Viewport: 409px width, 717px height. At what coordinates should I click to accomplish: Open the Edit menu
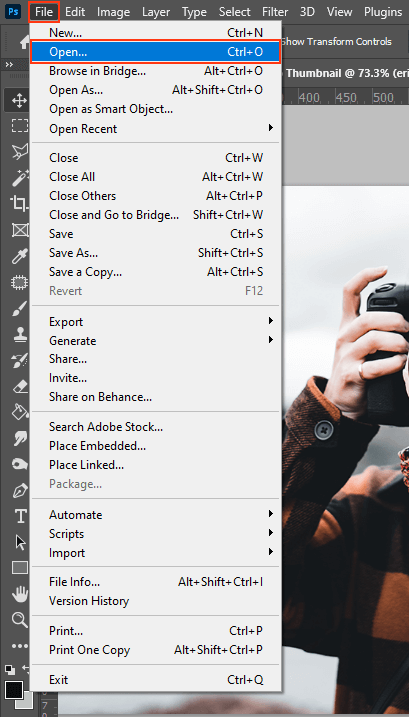point(75,11)
